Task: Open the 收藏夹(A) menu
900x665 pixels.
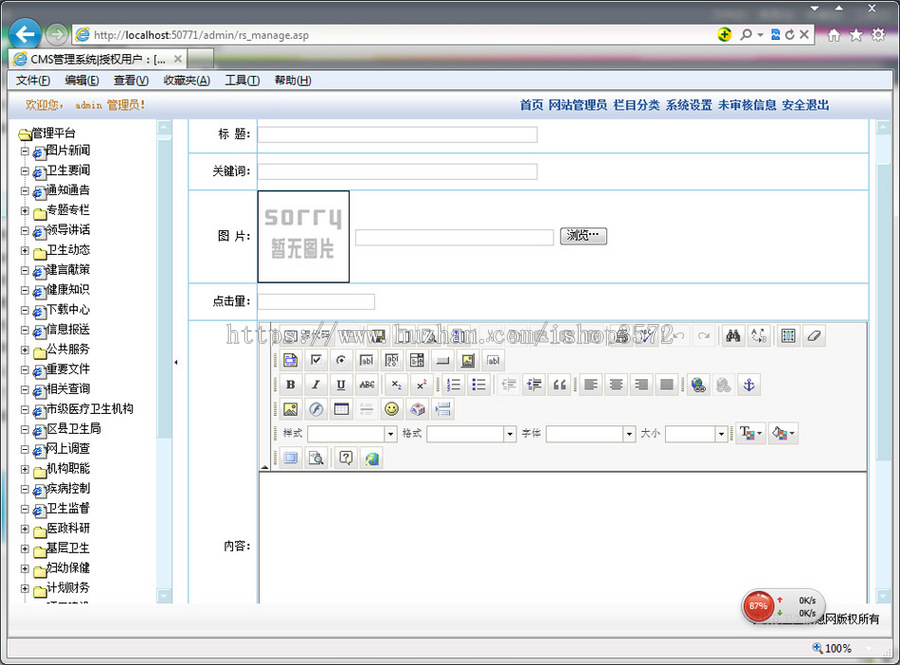Action: (187, 80)
